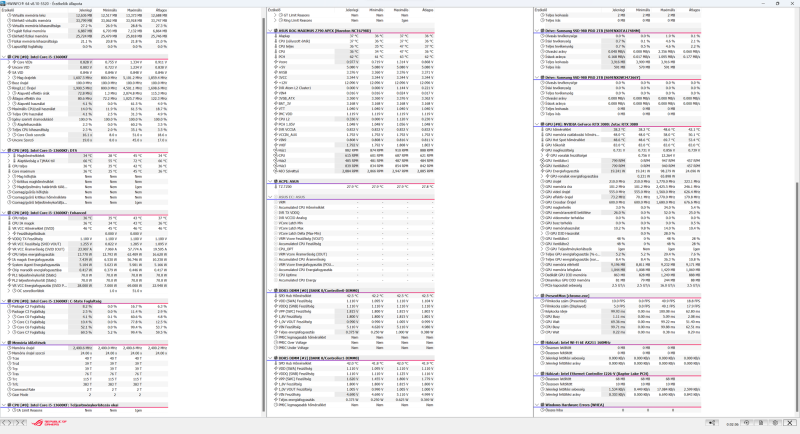This screenshot has width=800, height=434.
Task: Expand the Core VIDs sub-rows
Action: 9,62
